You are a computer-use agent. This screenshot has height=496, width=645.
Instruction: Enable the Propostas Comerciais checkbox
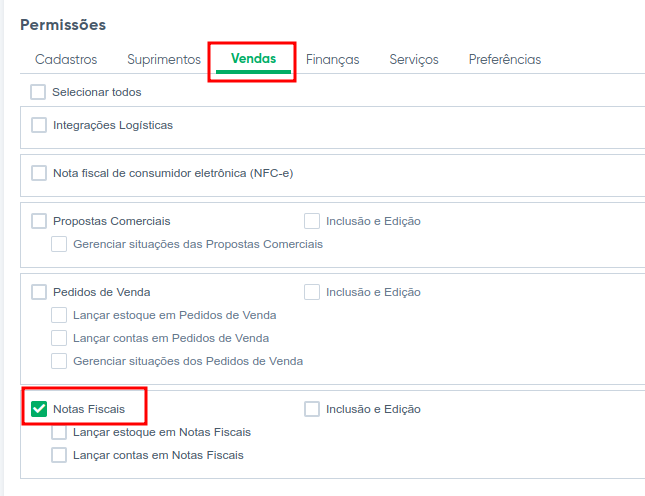coord(39,221)
